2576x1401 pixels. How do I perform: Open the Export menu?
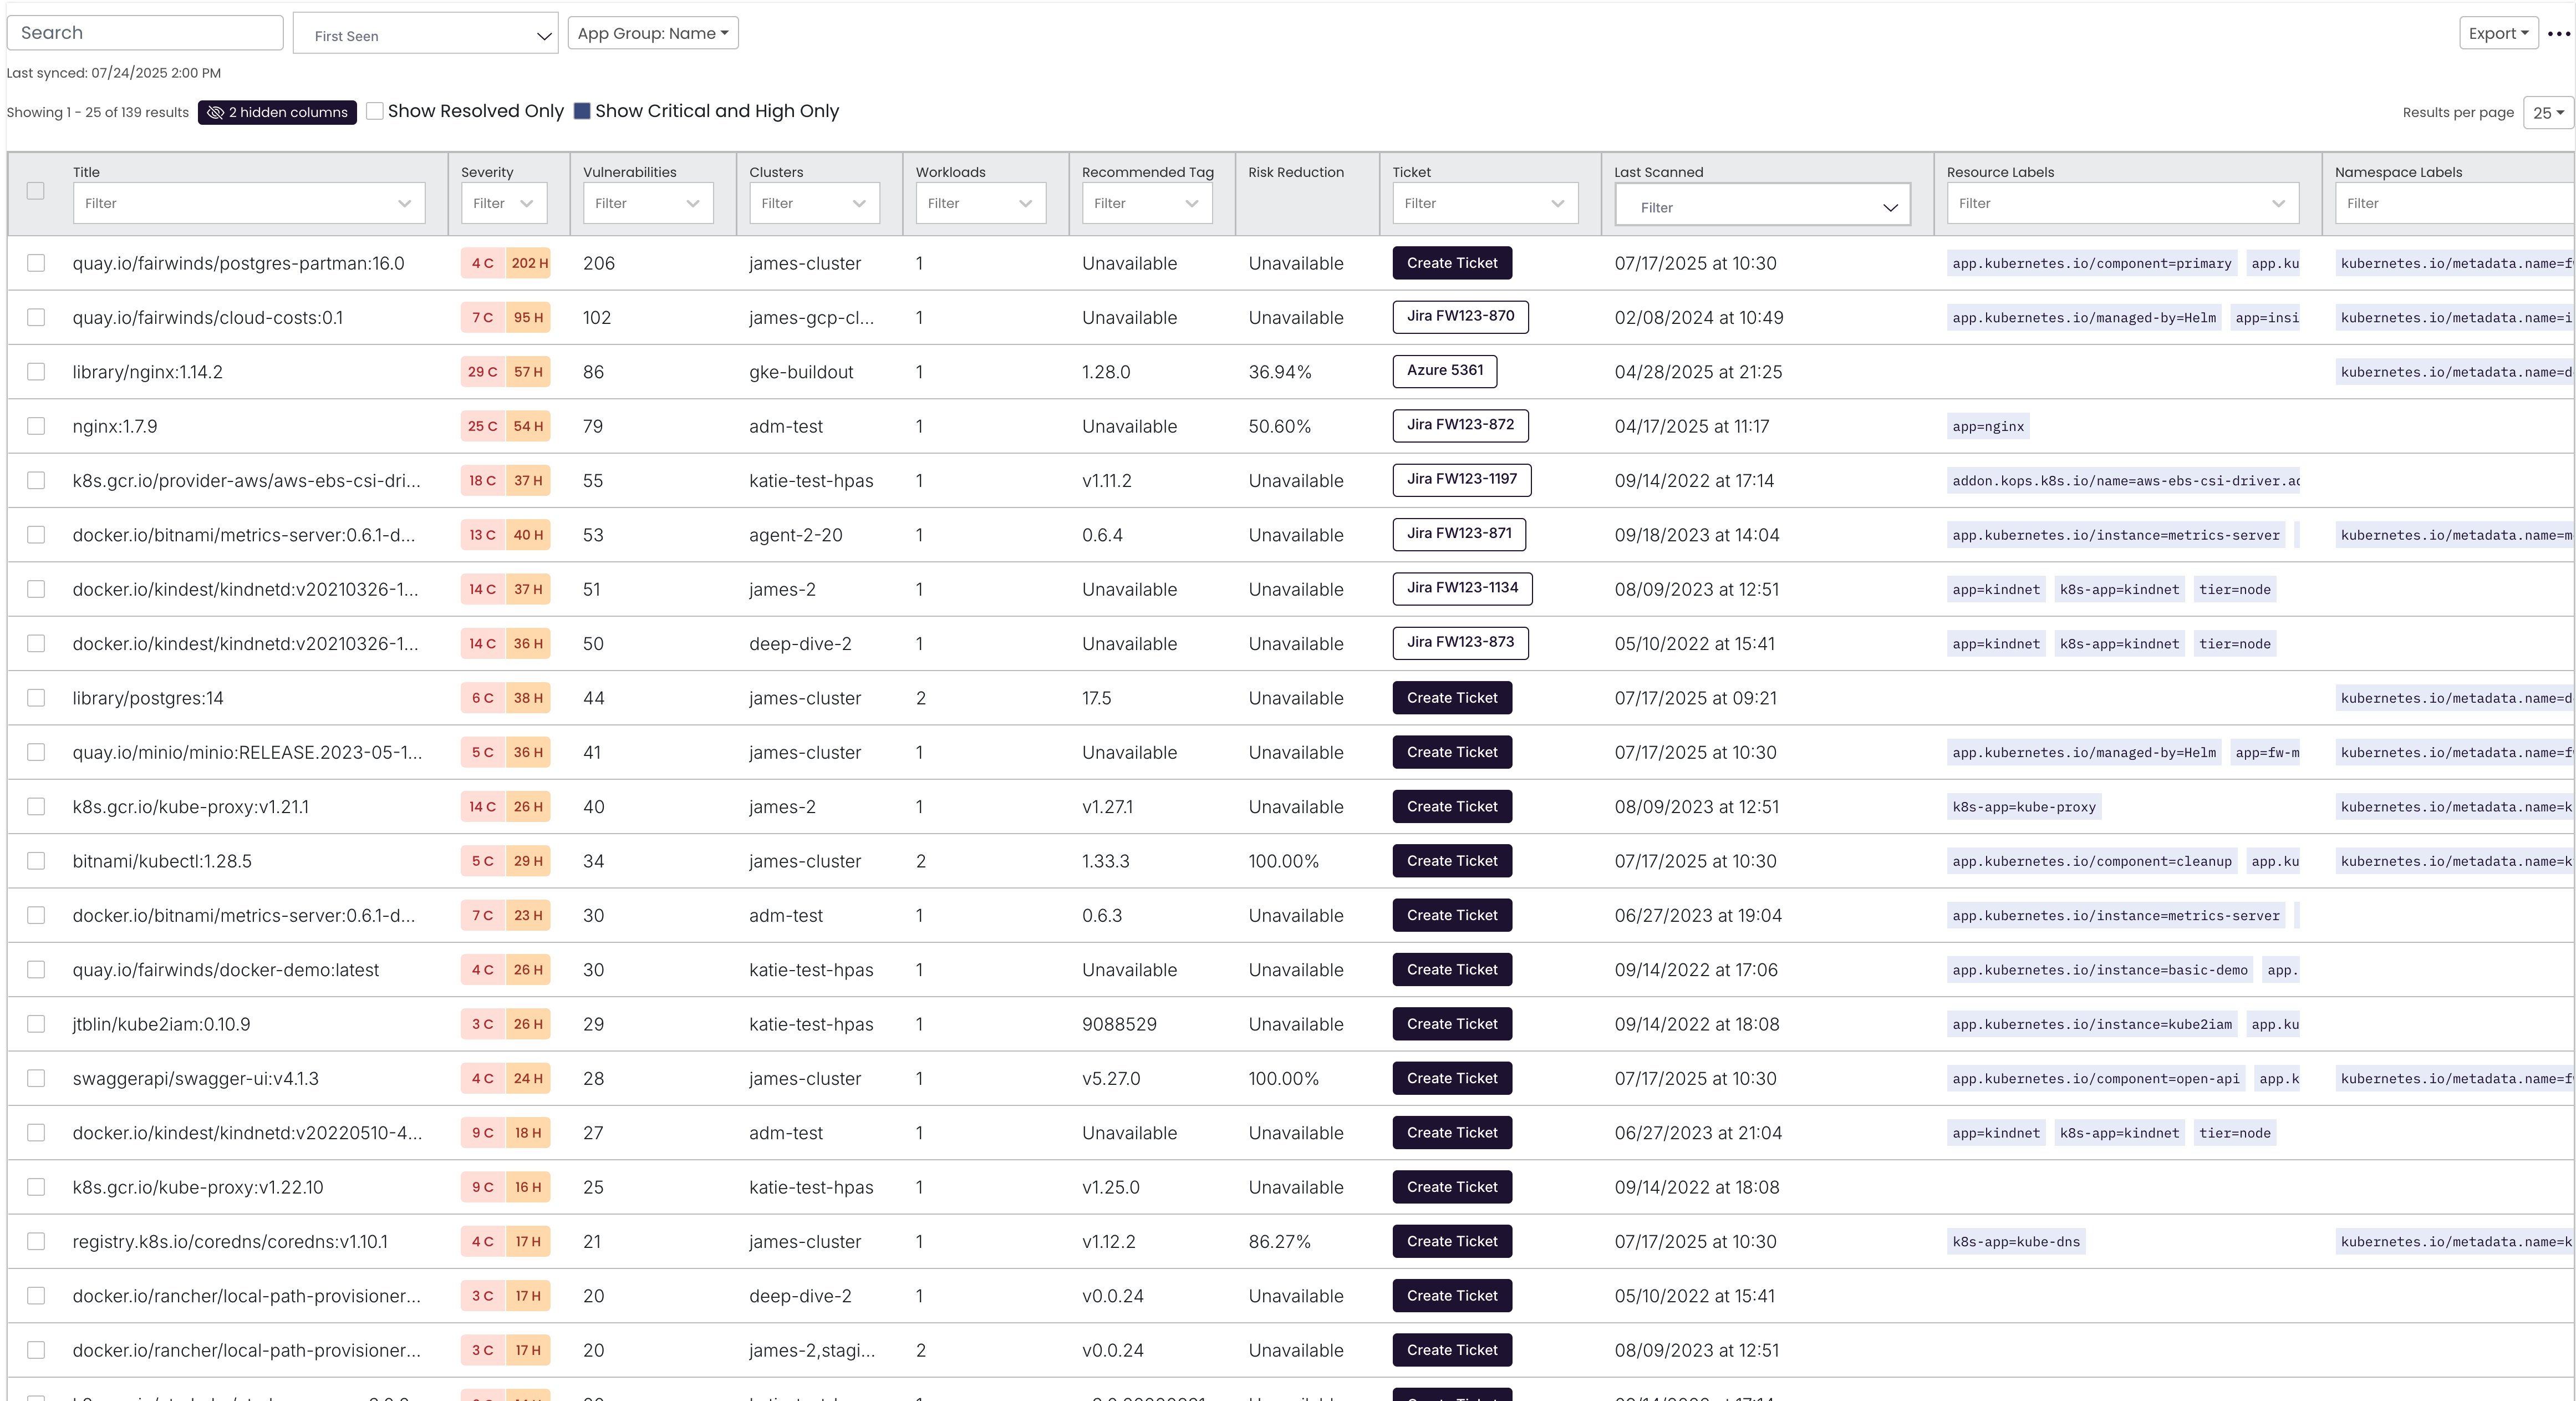pos(2498,33)
